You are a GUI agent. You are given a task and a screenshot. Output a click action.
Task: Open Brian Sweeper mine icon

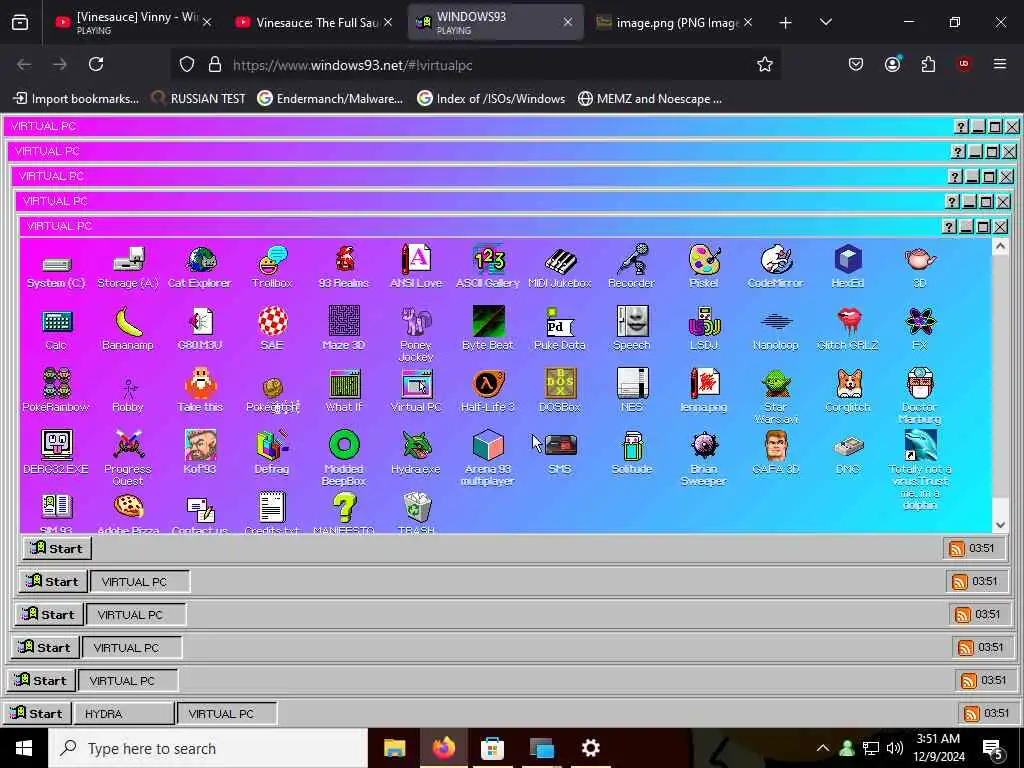pyautogui.click(x=704, y=458)
